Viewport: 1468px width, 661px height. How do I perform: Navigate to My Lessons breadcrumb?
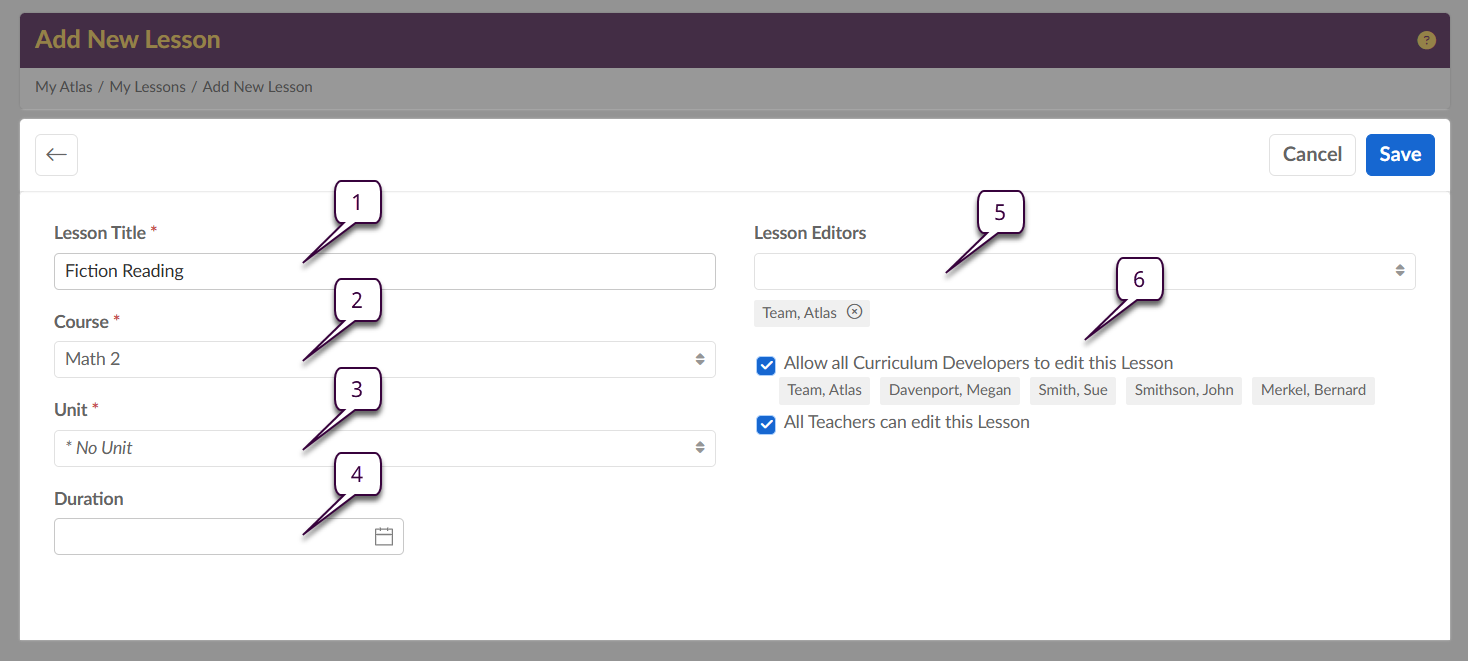point(147,87)
